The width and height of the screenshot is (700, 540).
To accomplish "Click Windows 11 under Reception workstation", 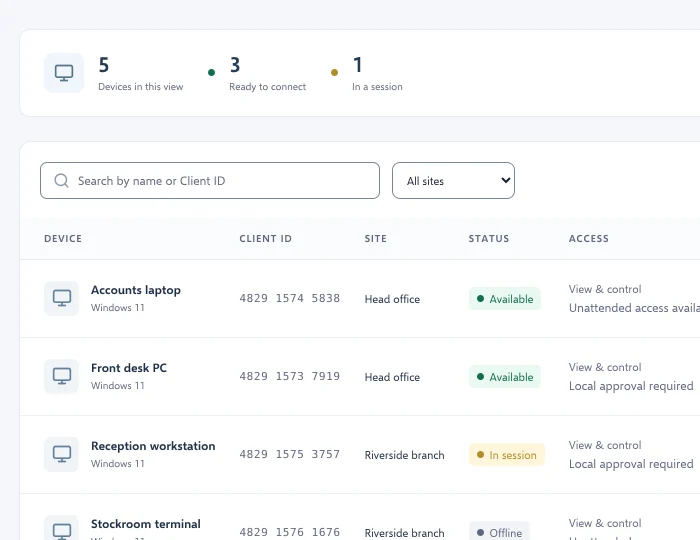I will (118, 464).
